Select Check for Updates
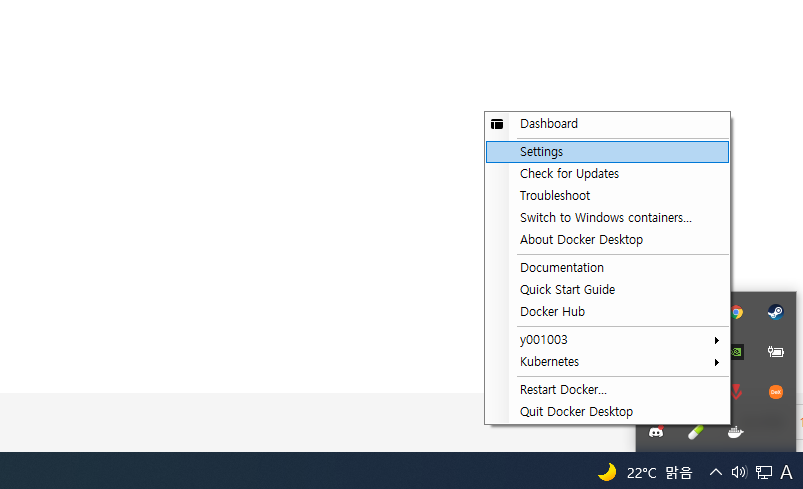The width and height of the screenshot is (803, 489). [607, 174]
